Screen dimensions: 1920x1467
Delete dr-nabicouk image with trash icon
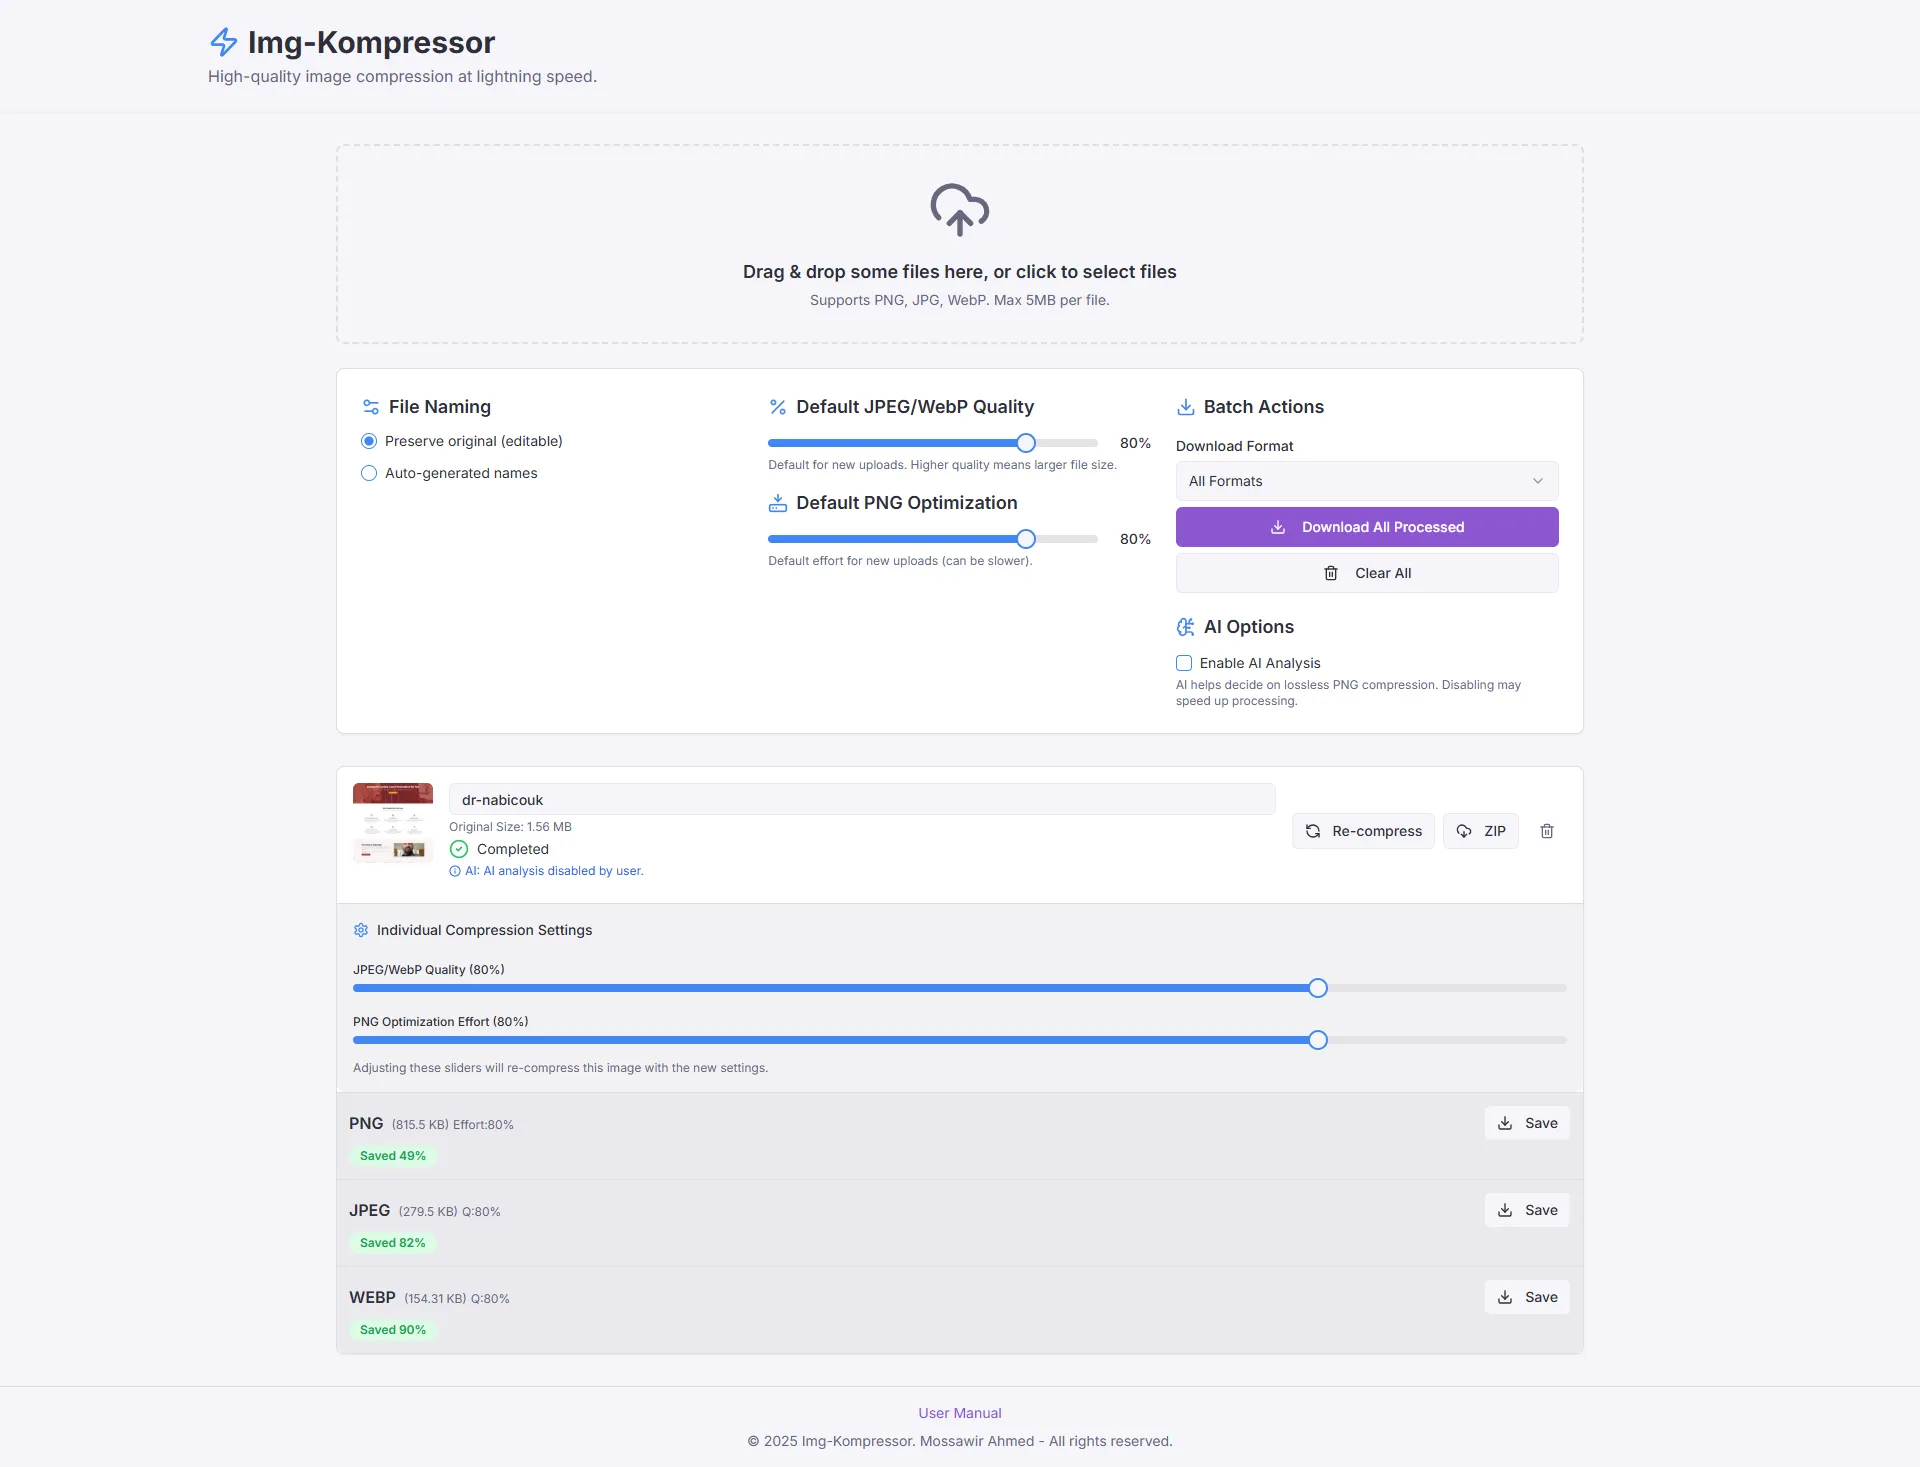pyautogui.click(x=1546, y=831)
